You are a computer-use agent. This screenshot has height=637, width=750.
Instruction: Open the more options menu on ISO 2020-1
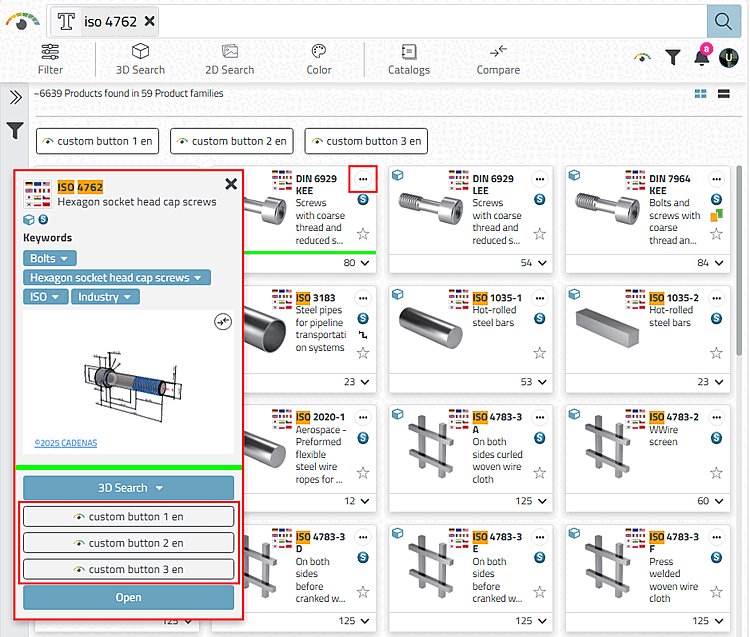[363, 417]
